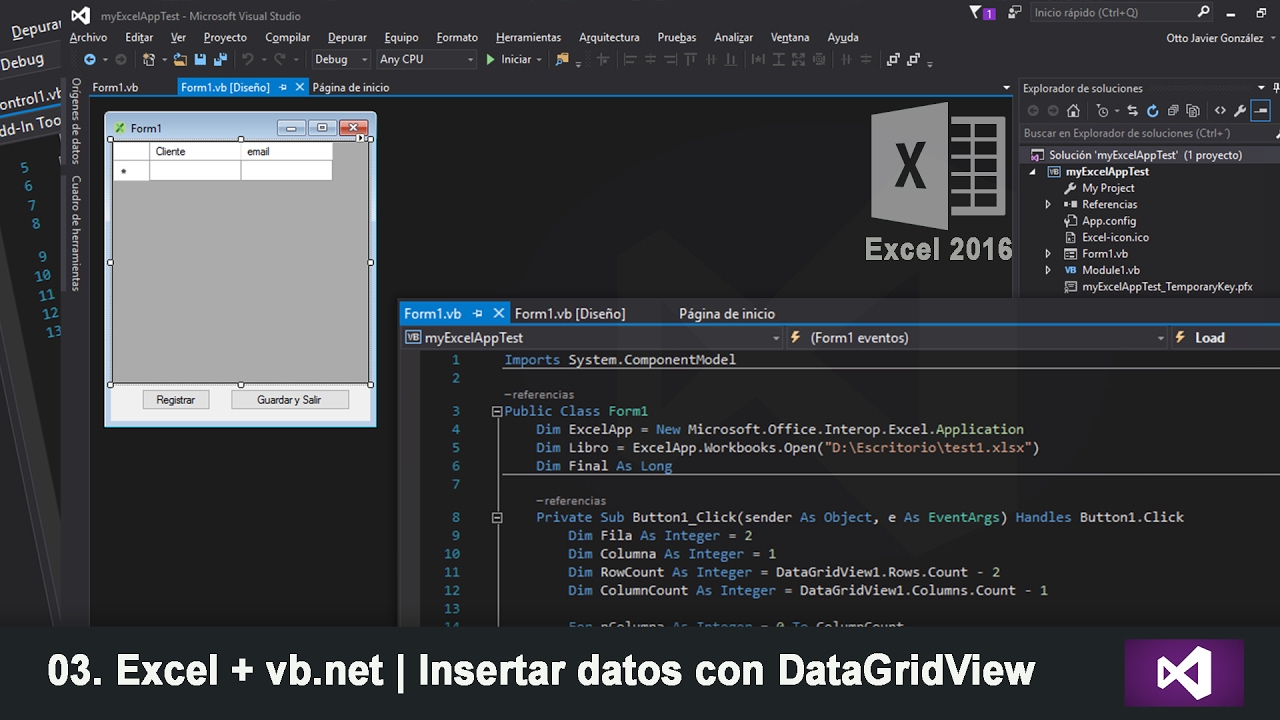Collapse the Button1_Click sub code region

click(x=497, y=517)
